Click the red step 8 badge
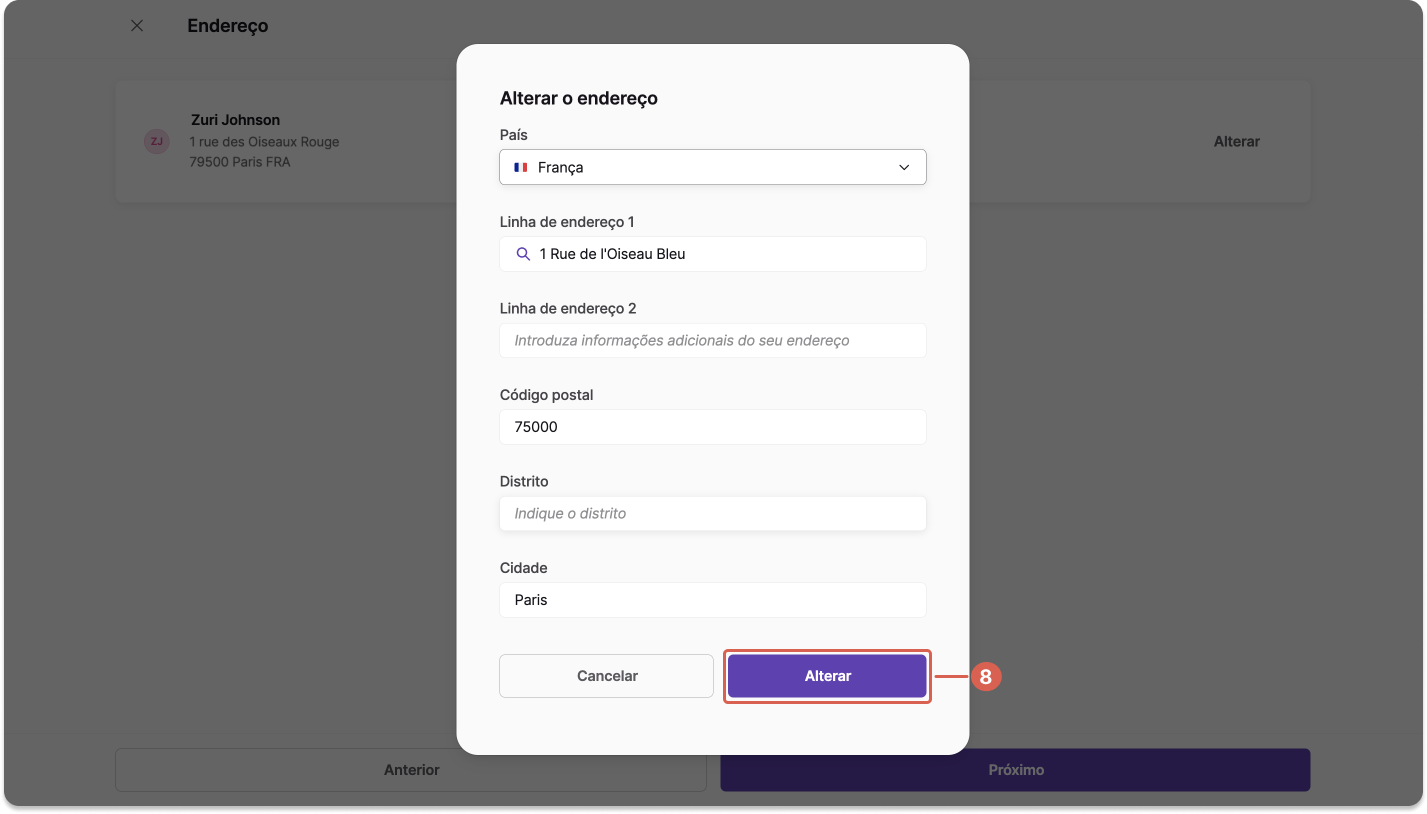This screenshot has width=1427, height=814. tap(985, 677)
